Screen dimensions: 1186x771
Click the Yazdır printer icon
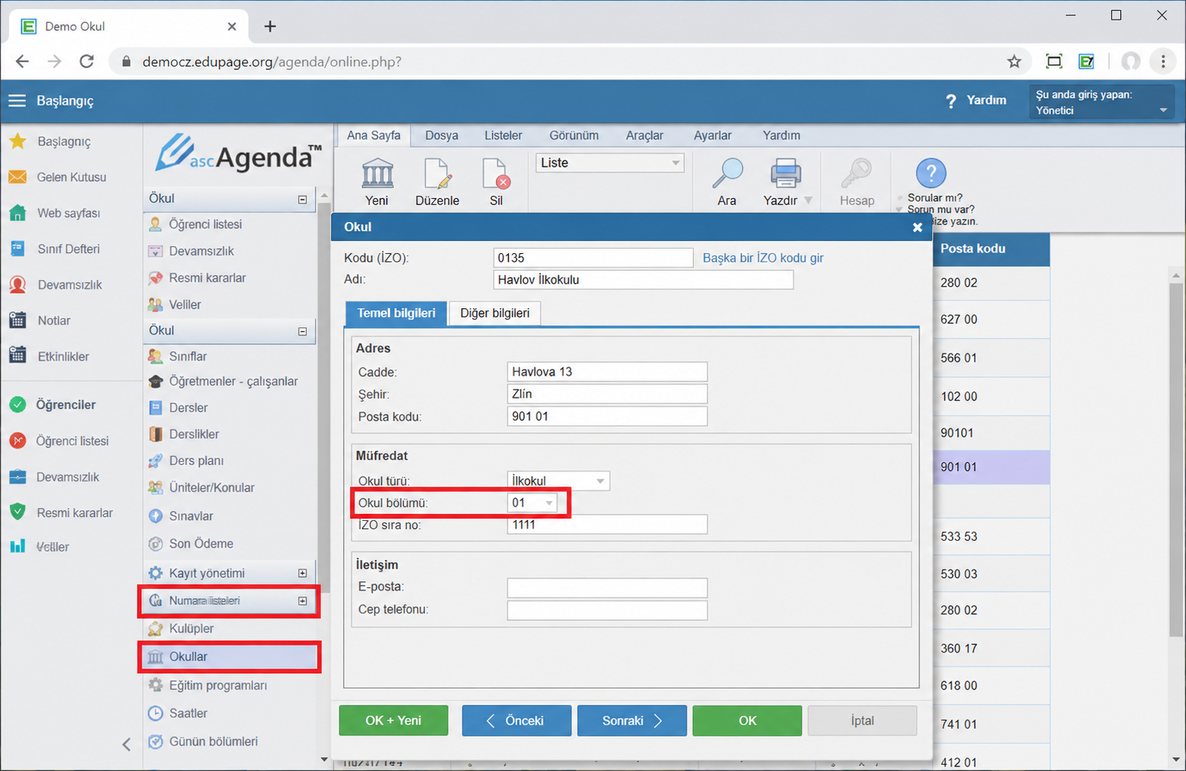(x=785, y=173)
